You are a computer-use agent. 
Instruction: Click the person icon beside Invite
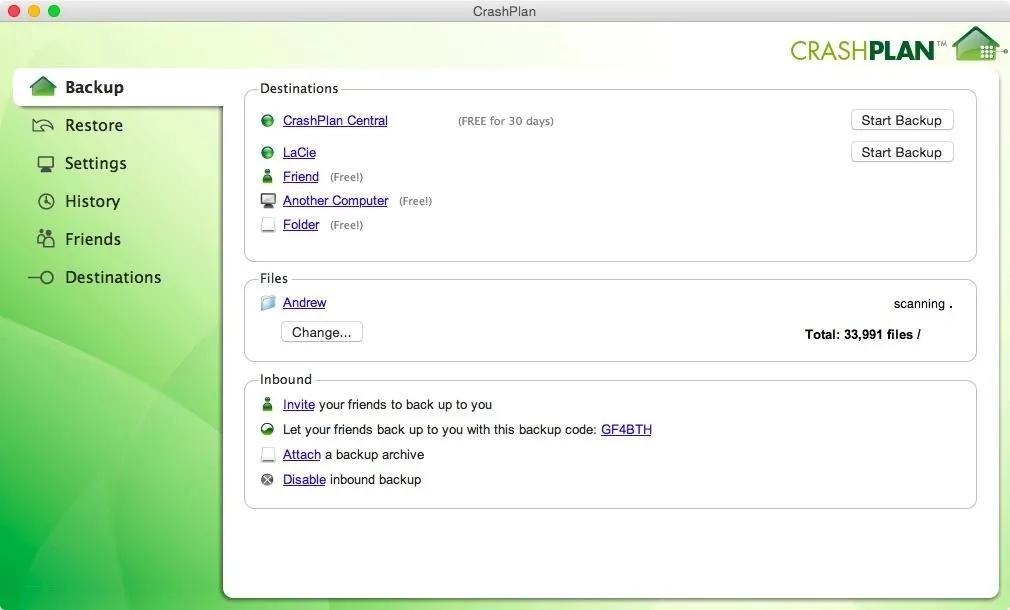click(x=267, y=404)
